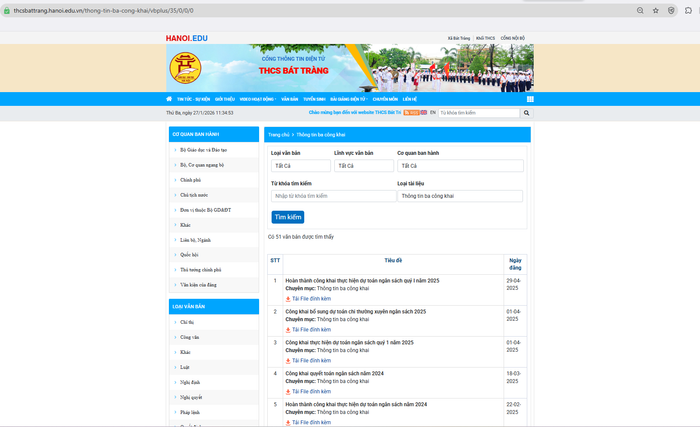Open Tải File đính kèm for quý 1 năm 2025
This screenshot has width=700, height=427.
tap(311, 361)
